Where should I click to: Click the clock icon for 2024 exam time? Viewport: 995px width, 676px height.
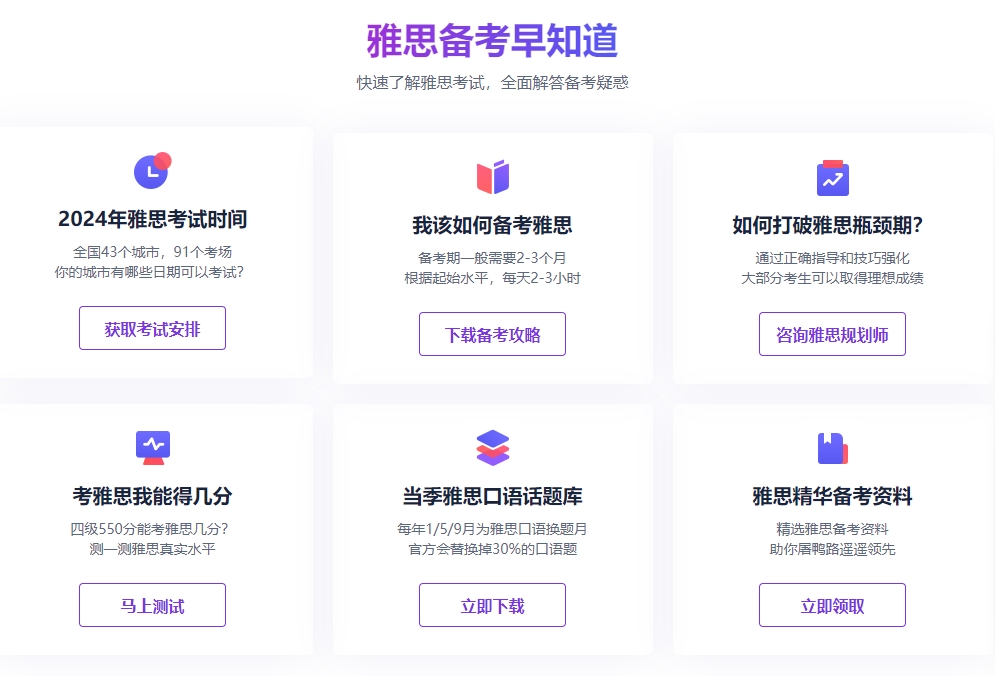[152, 171]
